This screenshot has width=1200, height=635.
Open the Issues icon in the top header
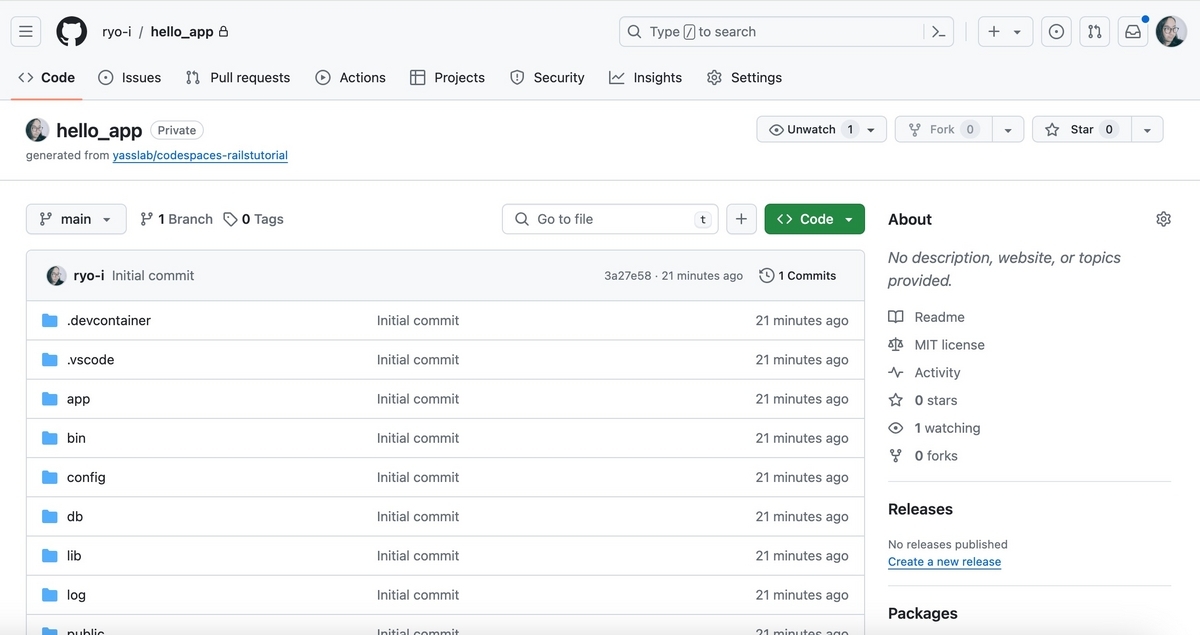pyautogui.click(x=1056, y=32)
